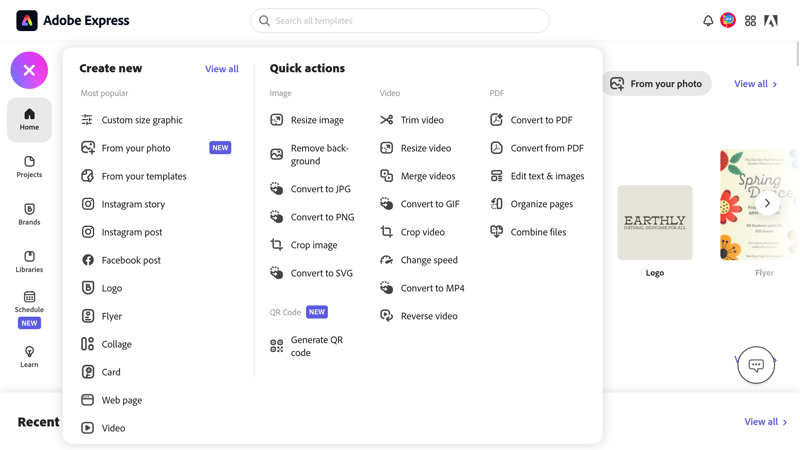This screenshot has height=450, width=800.
Task: Open the EARTHLY Logo template thumbnail
Action: (655, 223)
